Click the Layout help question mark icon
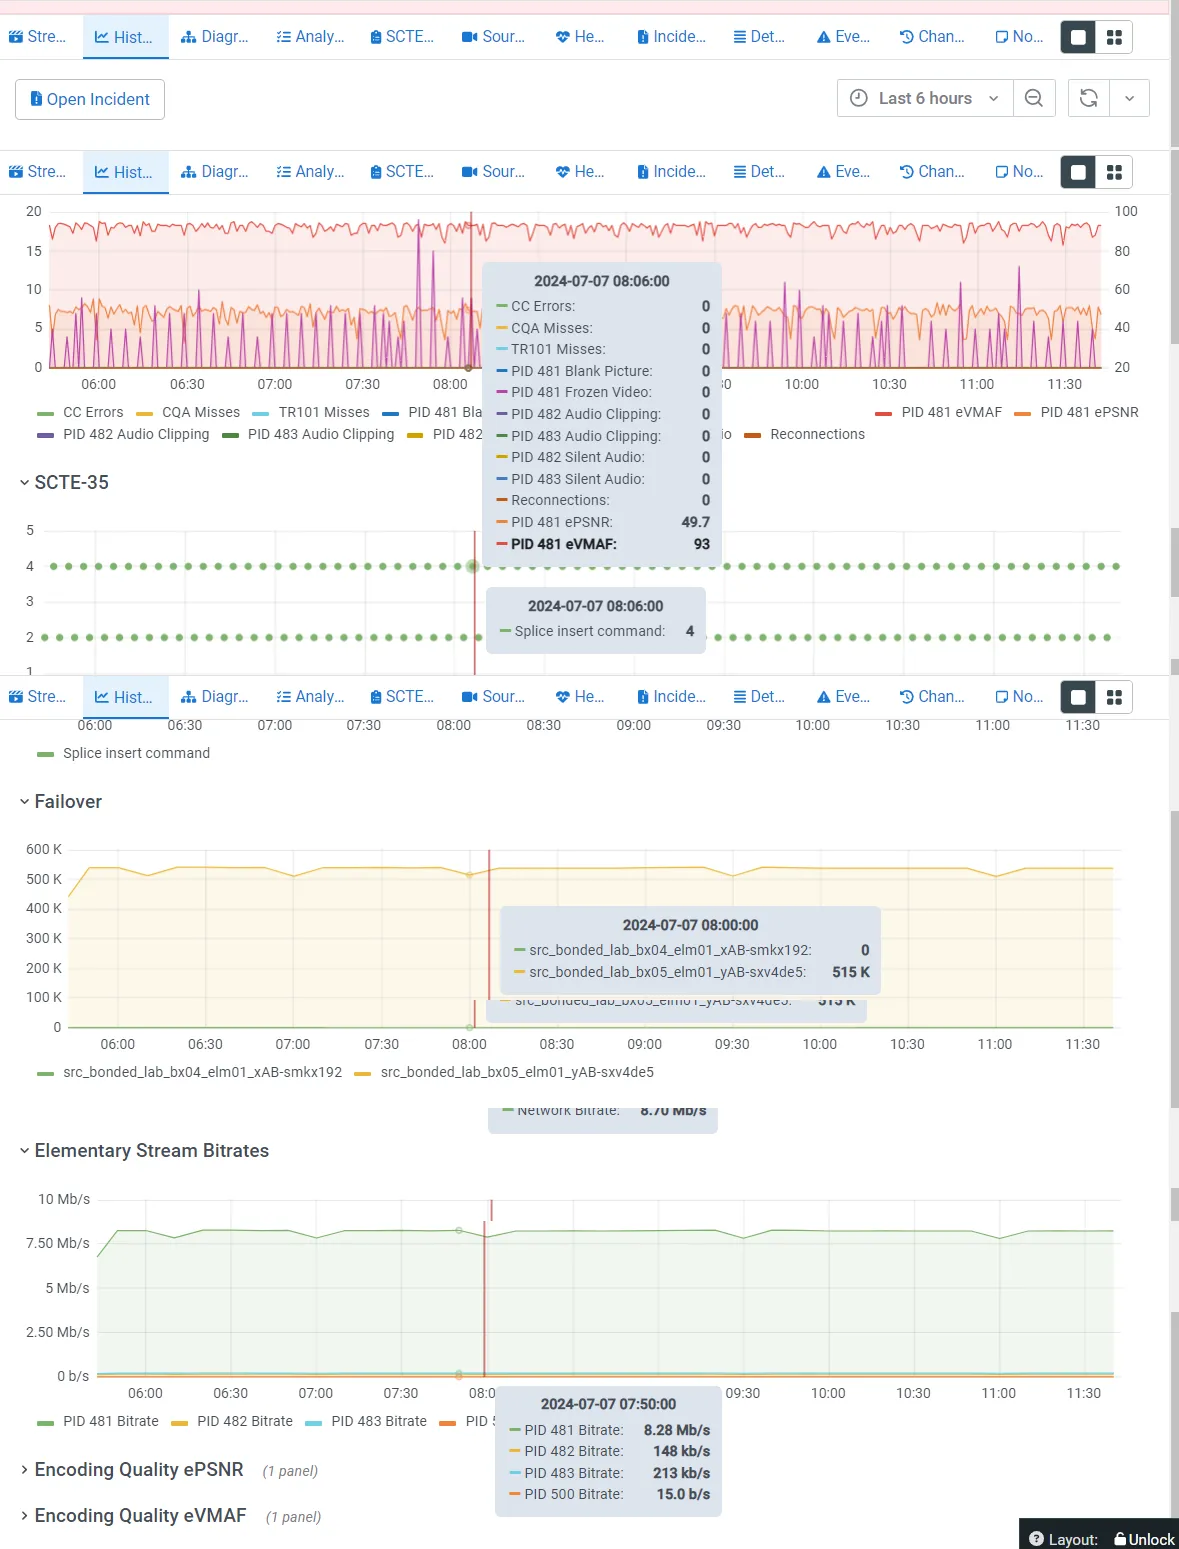Viewport: 1179px width, 1549px height. 1037,1539
